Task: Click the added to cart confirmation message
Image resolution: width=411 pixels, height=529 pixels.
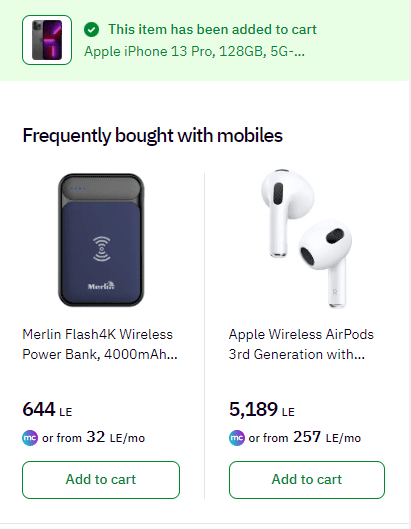Action: (x=212, y=29)
